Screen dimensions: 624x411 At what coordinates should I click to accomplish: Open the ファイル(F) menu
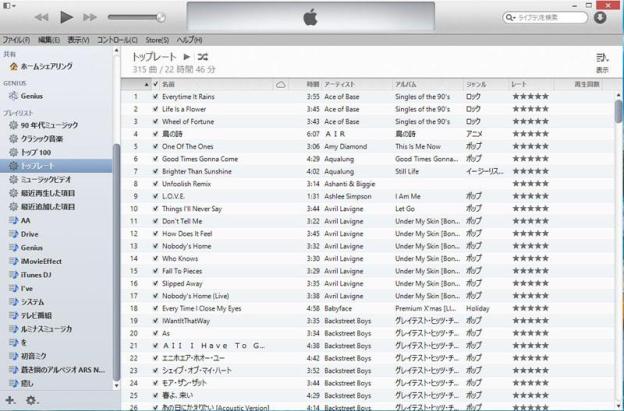coord(16,40)
